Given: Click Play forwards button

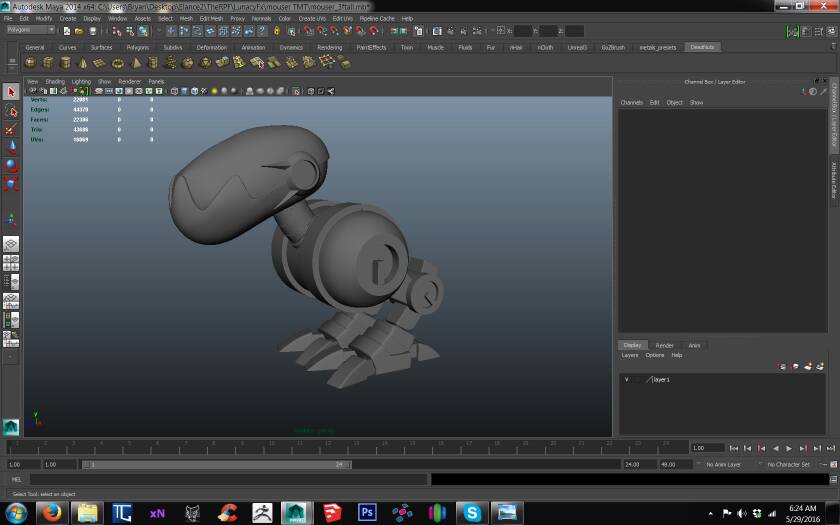Looking at the screenshot, I should [x=789, y=448].
